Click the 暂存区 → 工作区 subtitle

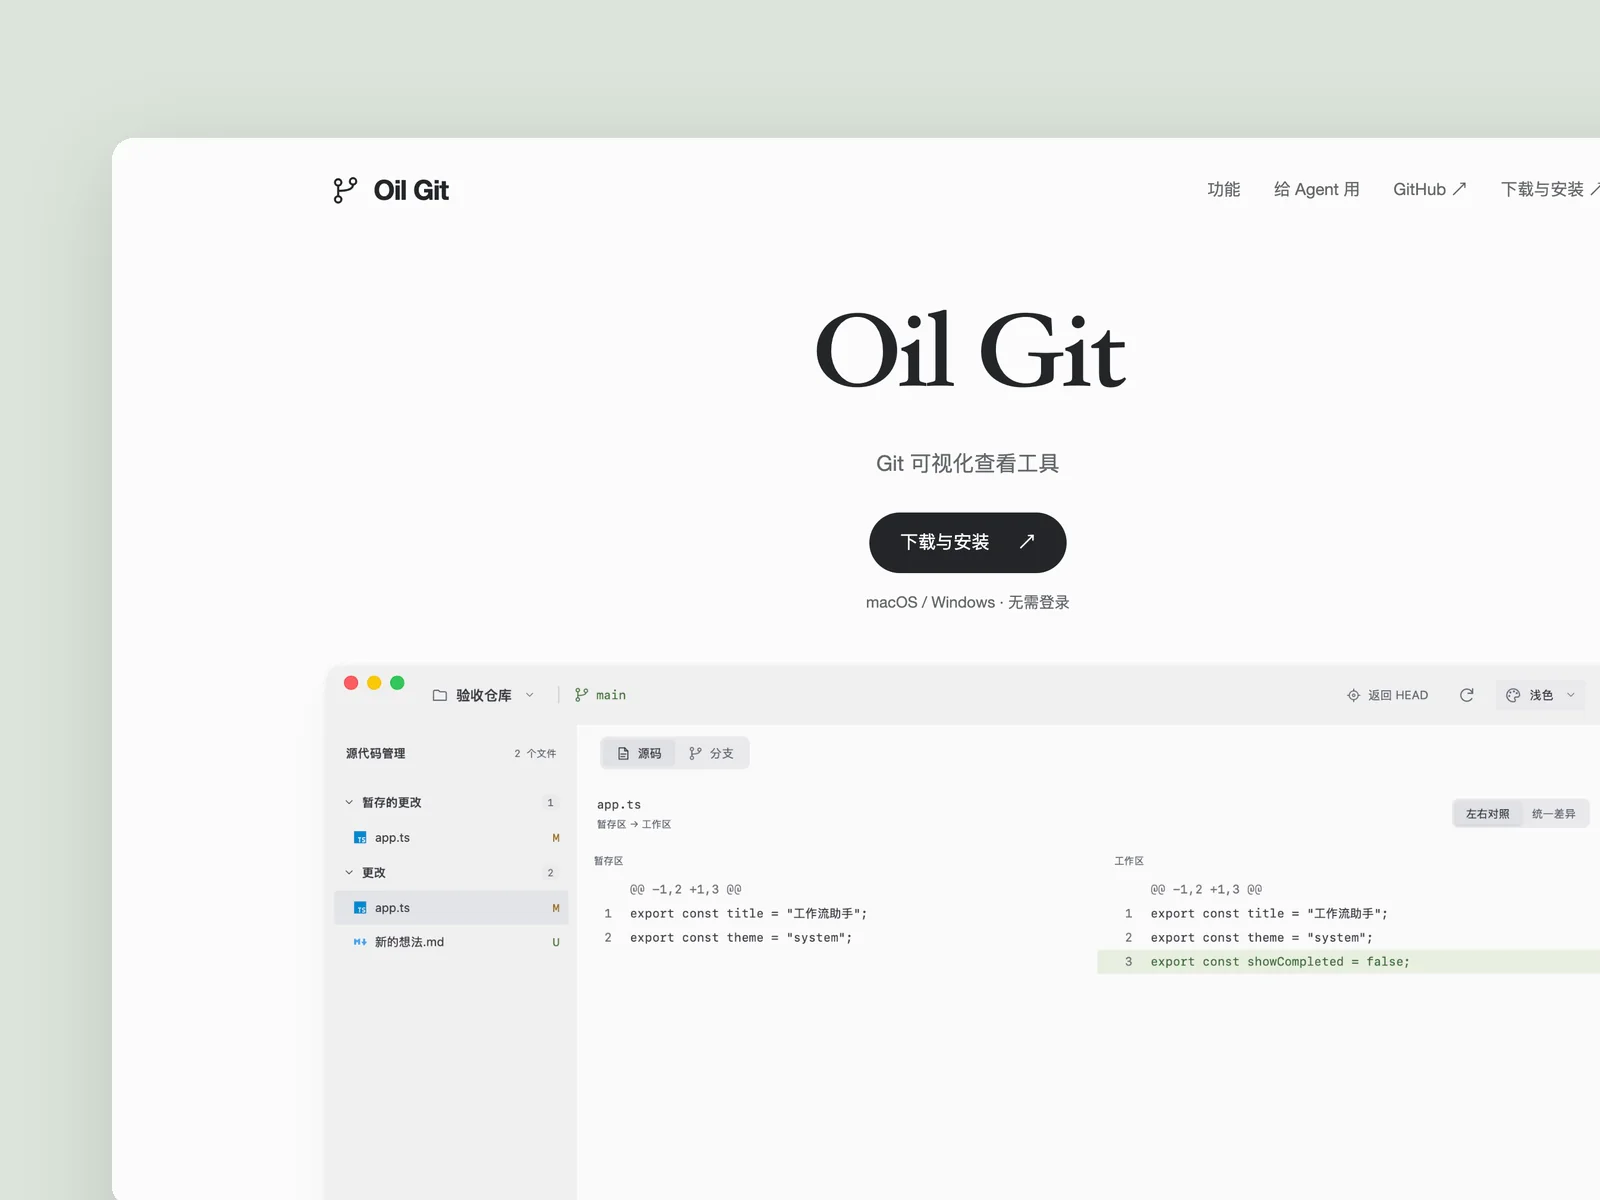(x=634, y=824)
